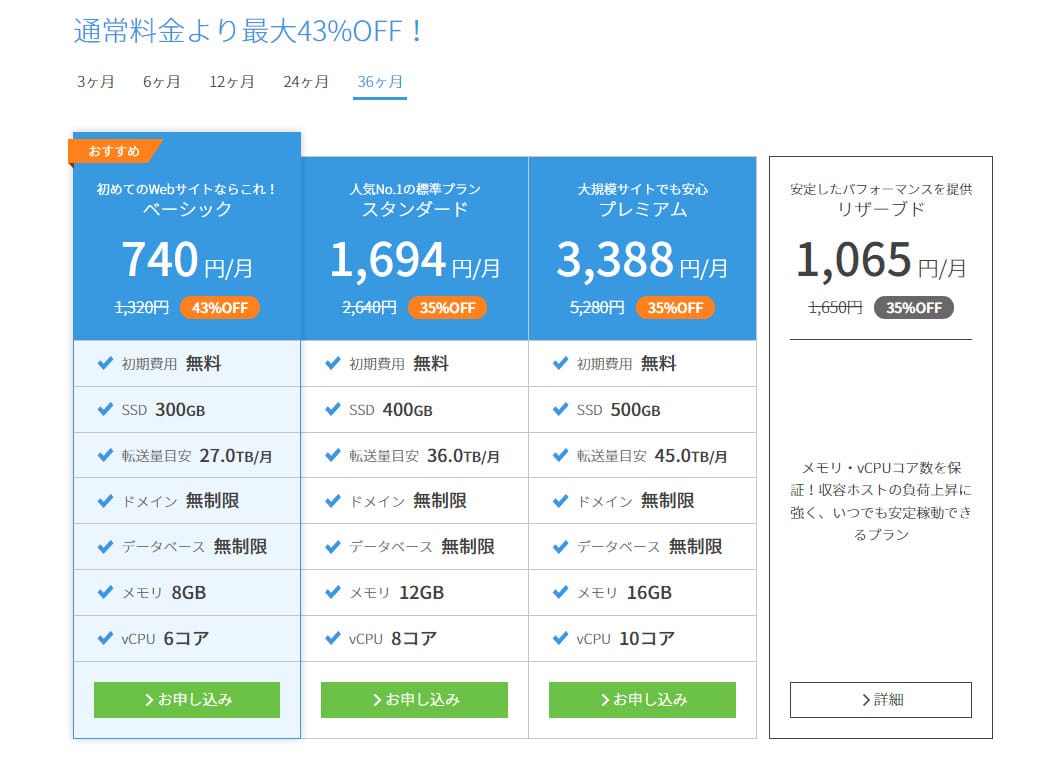1064x758 pixels.
Task: Click the おすすめ ribbon badge
Action: click(114, 151)
